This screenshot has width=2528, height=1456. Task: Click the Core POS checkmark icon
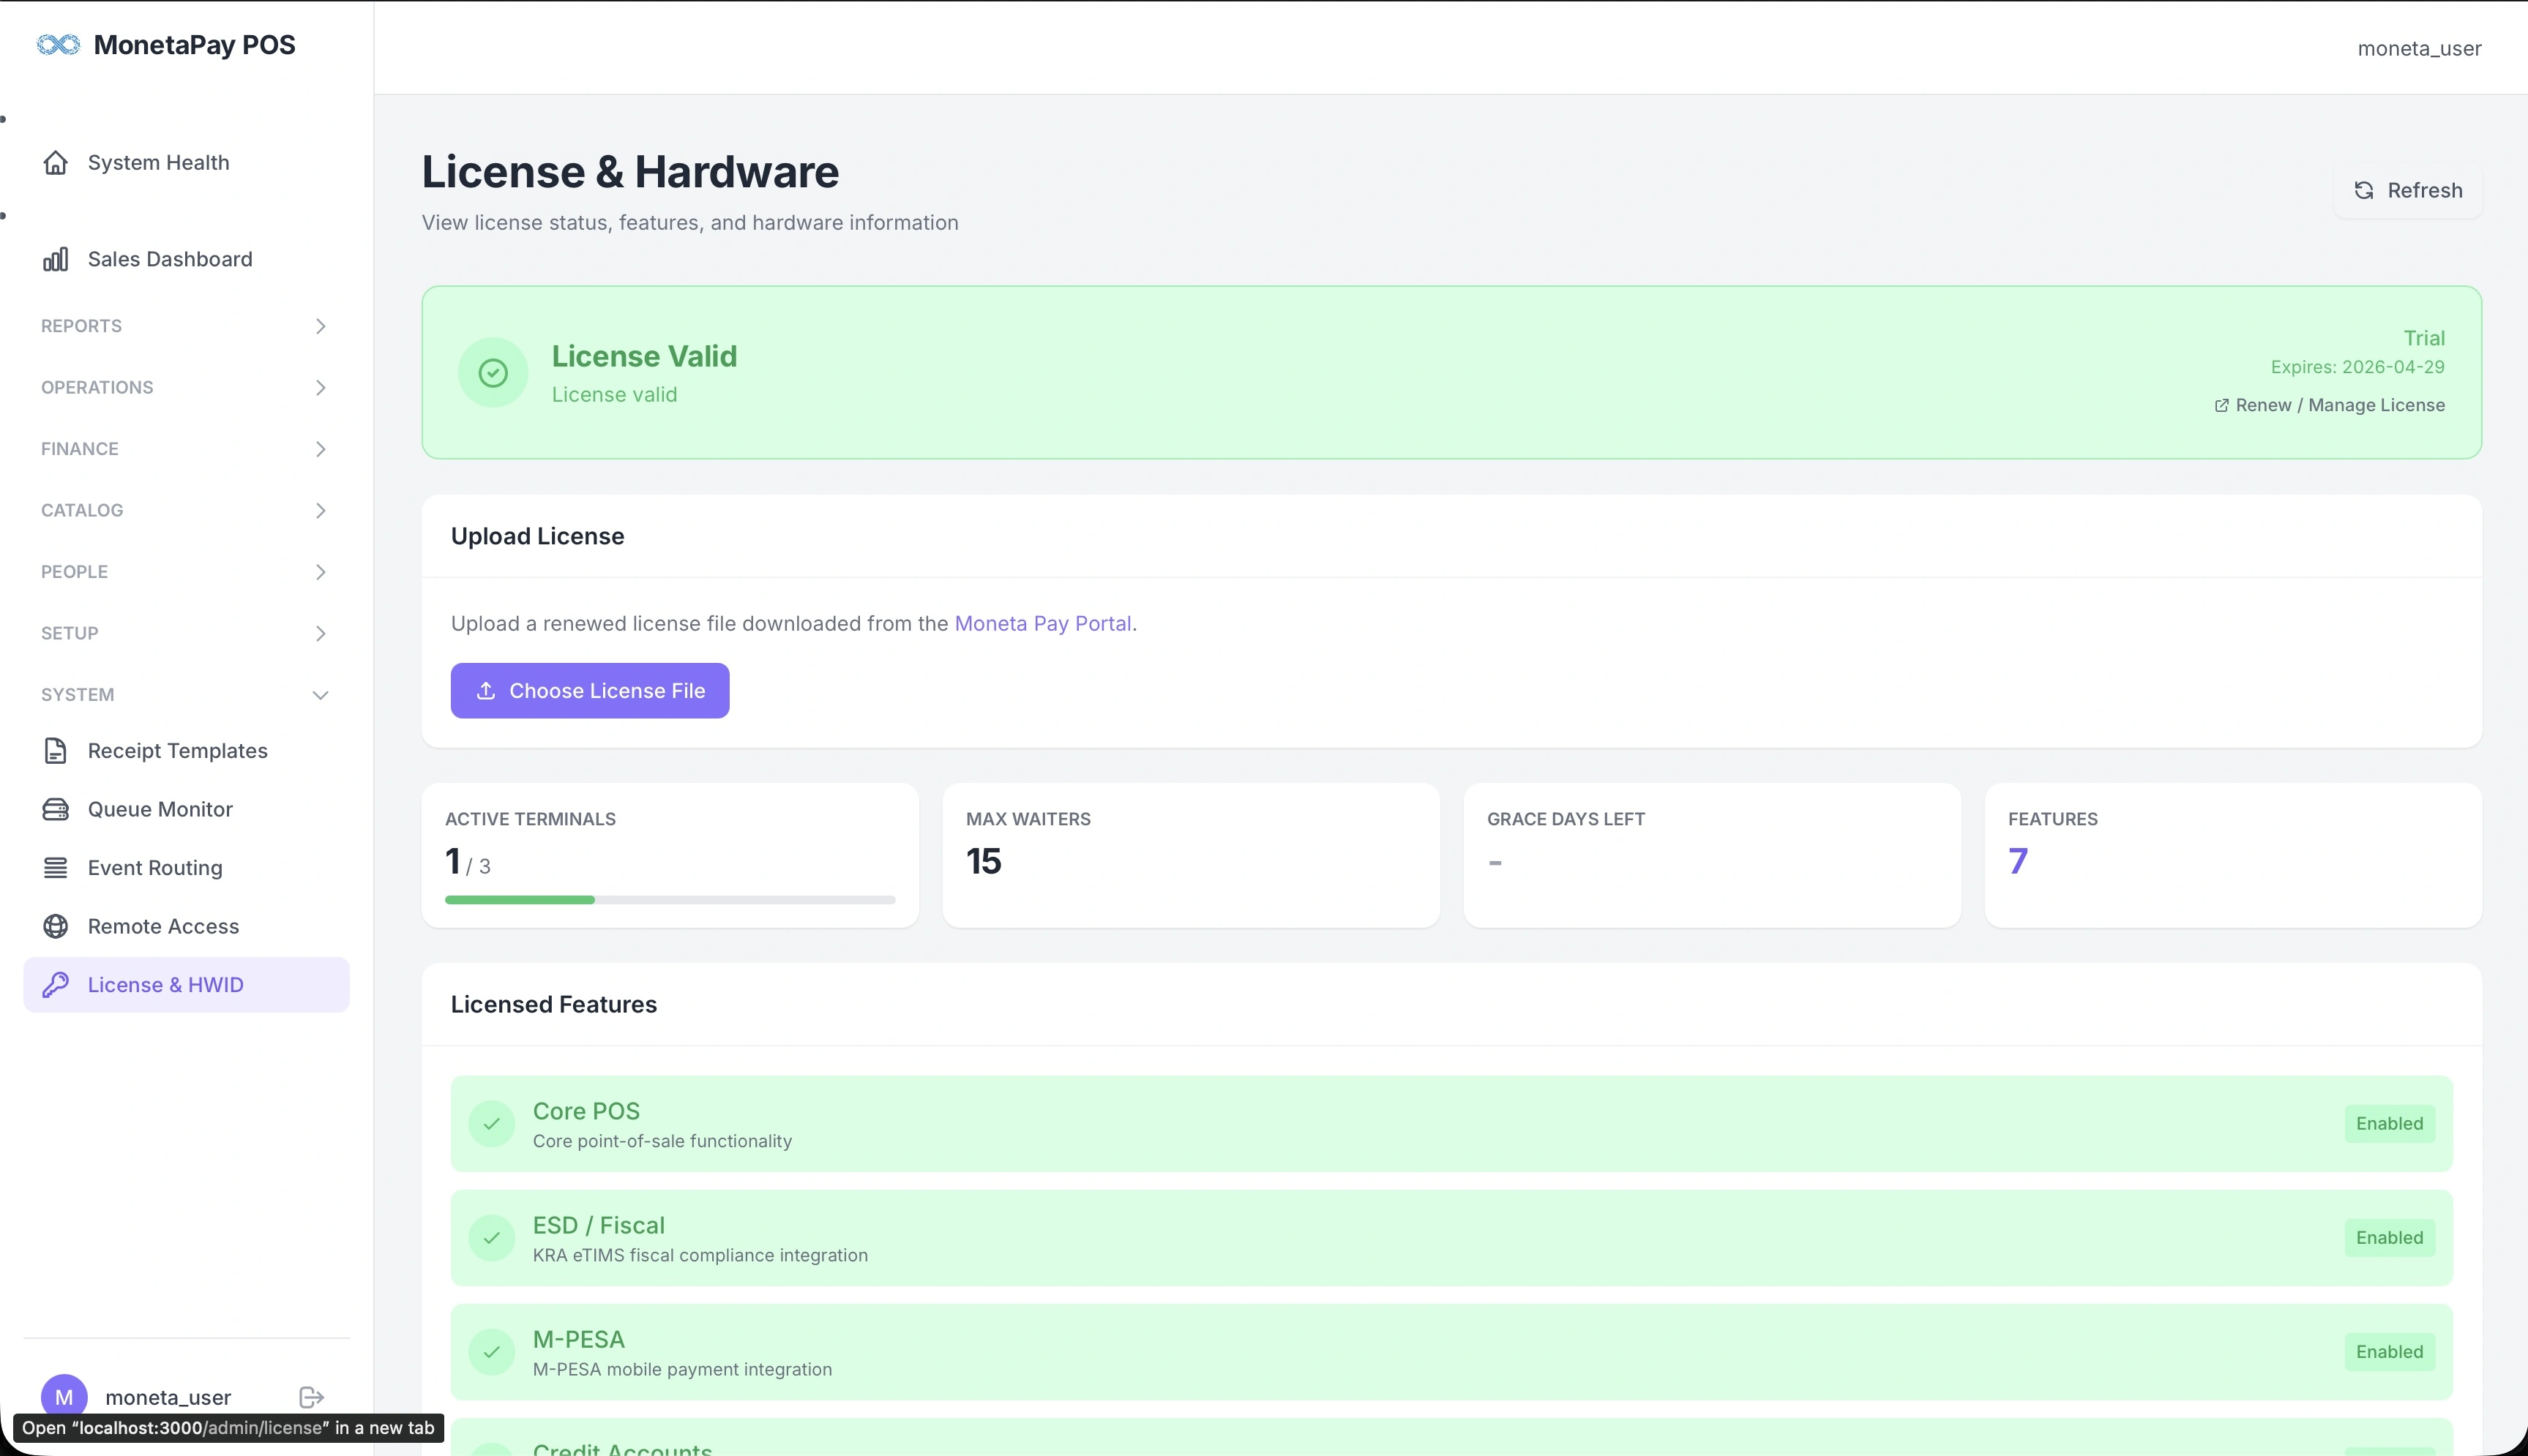(x=492, y=1124)
